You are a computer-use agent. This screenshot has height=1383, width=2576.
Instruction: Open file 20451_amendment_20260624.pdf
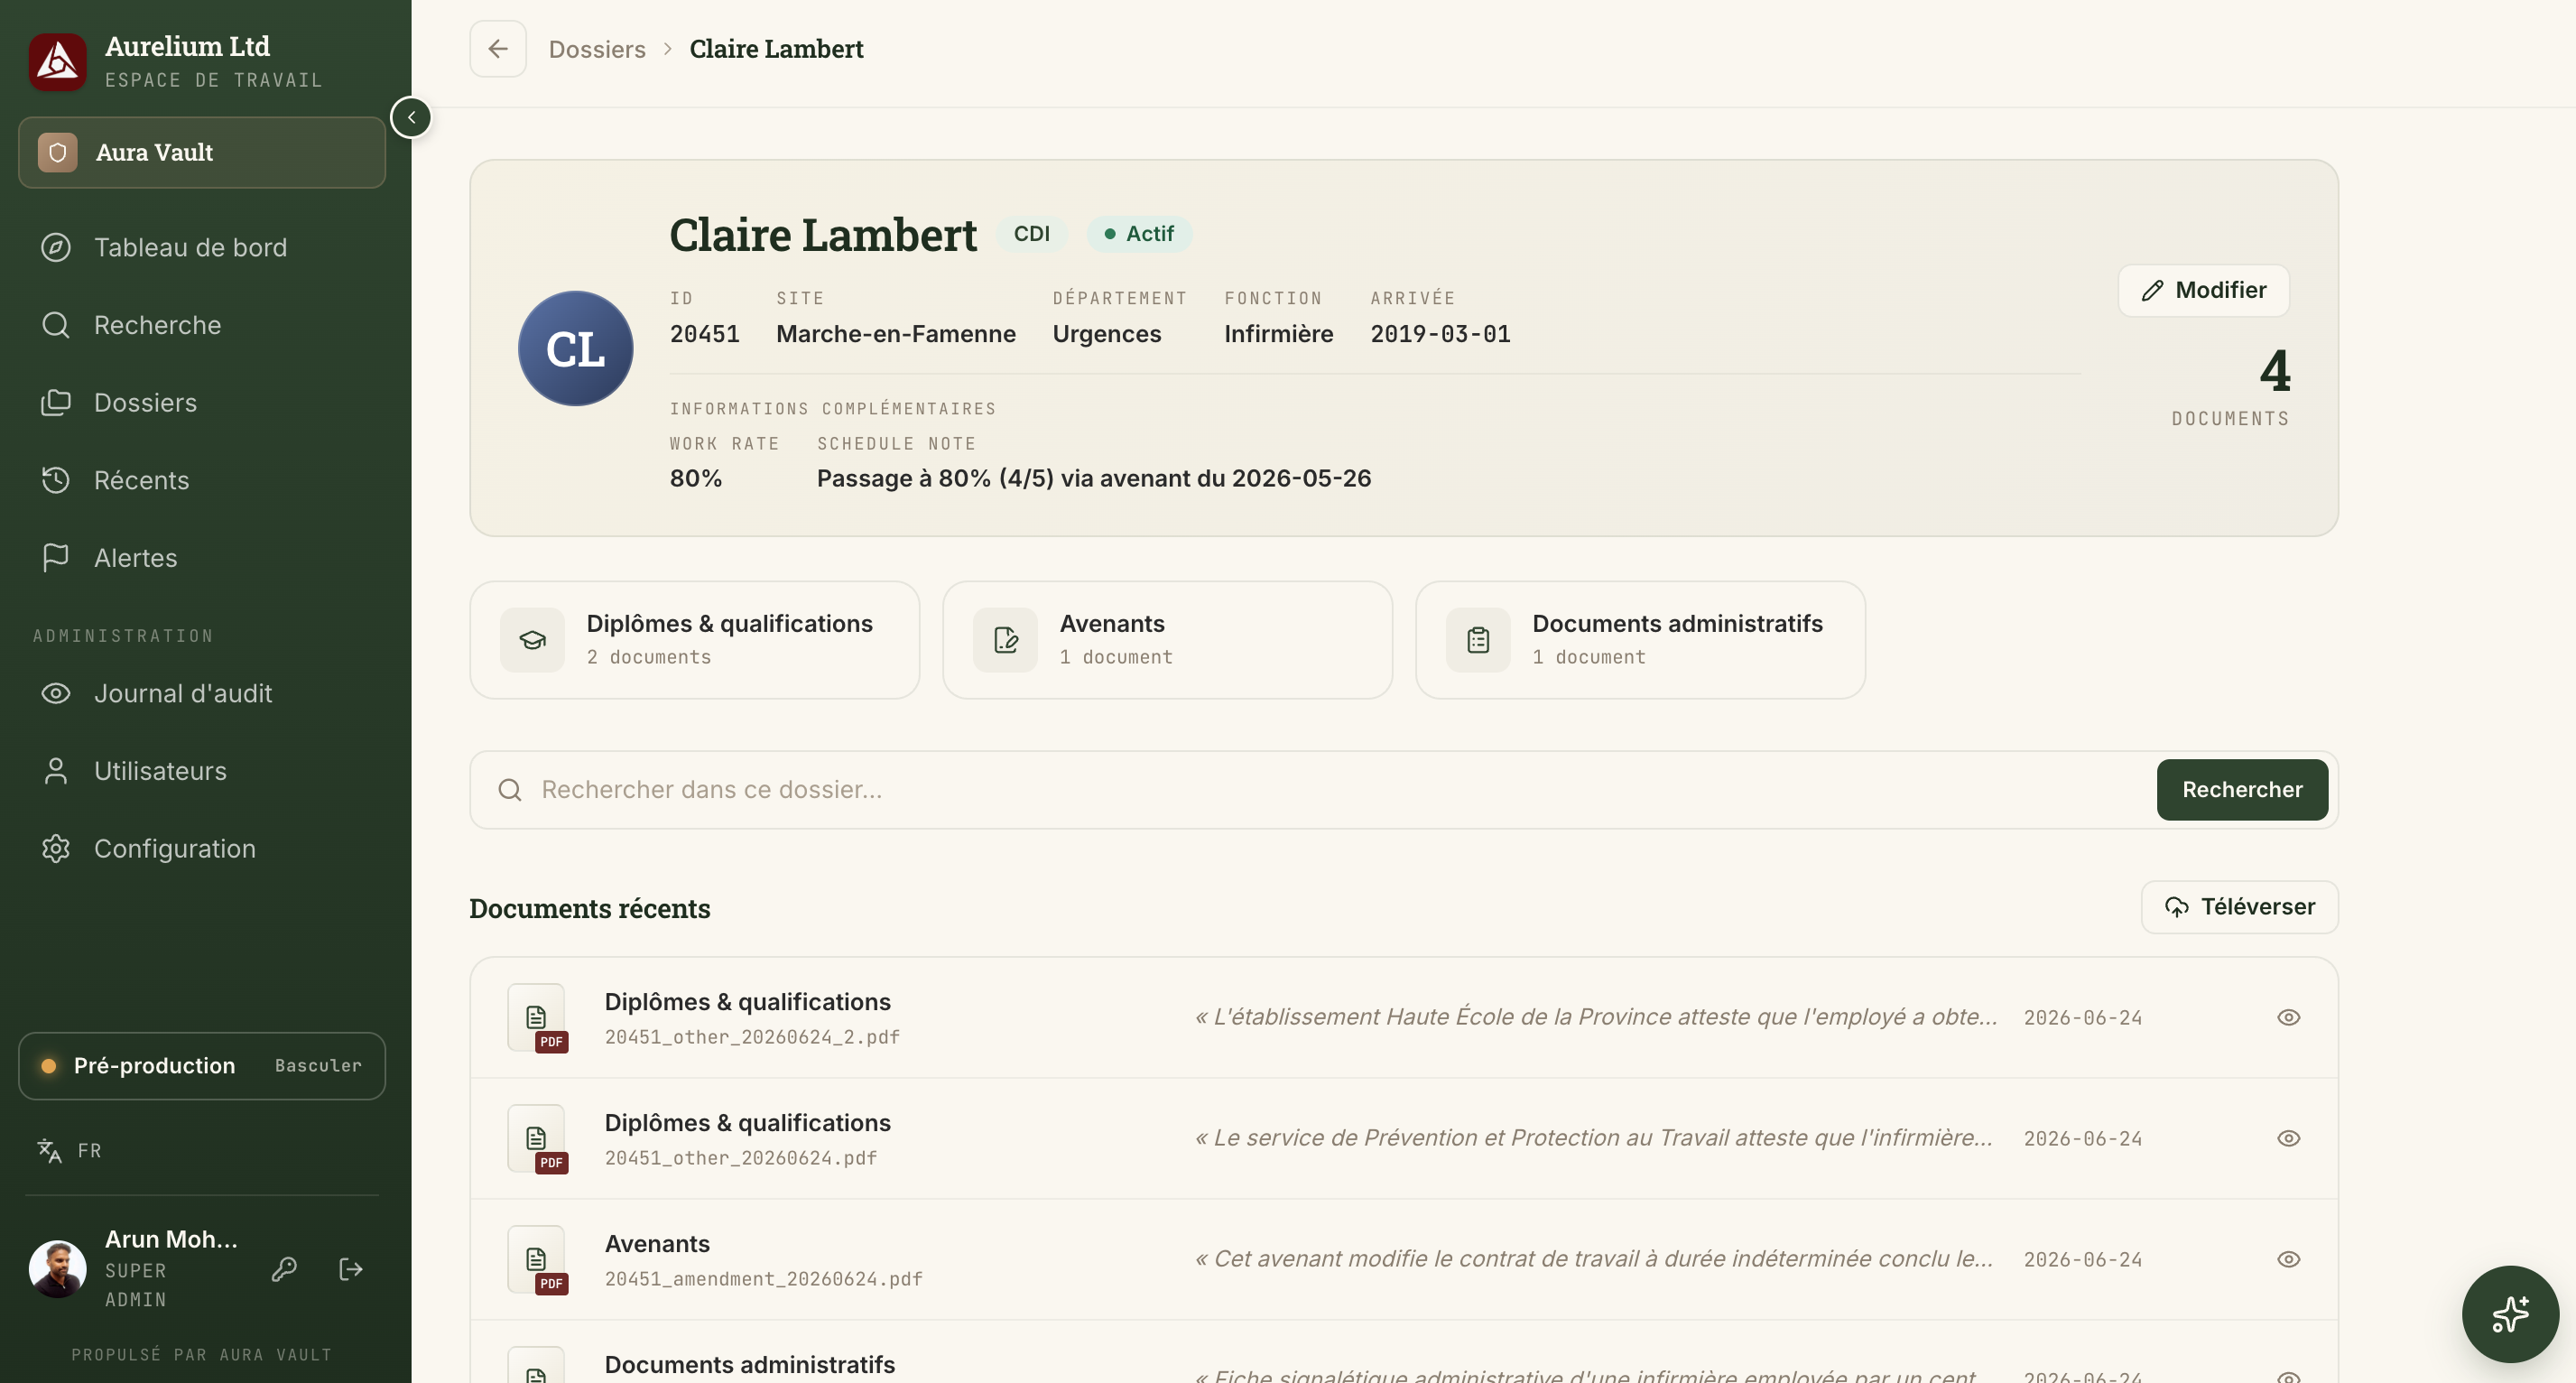[x=1404, y=1259]
